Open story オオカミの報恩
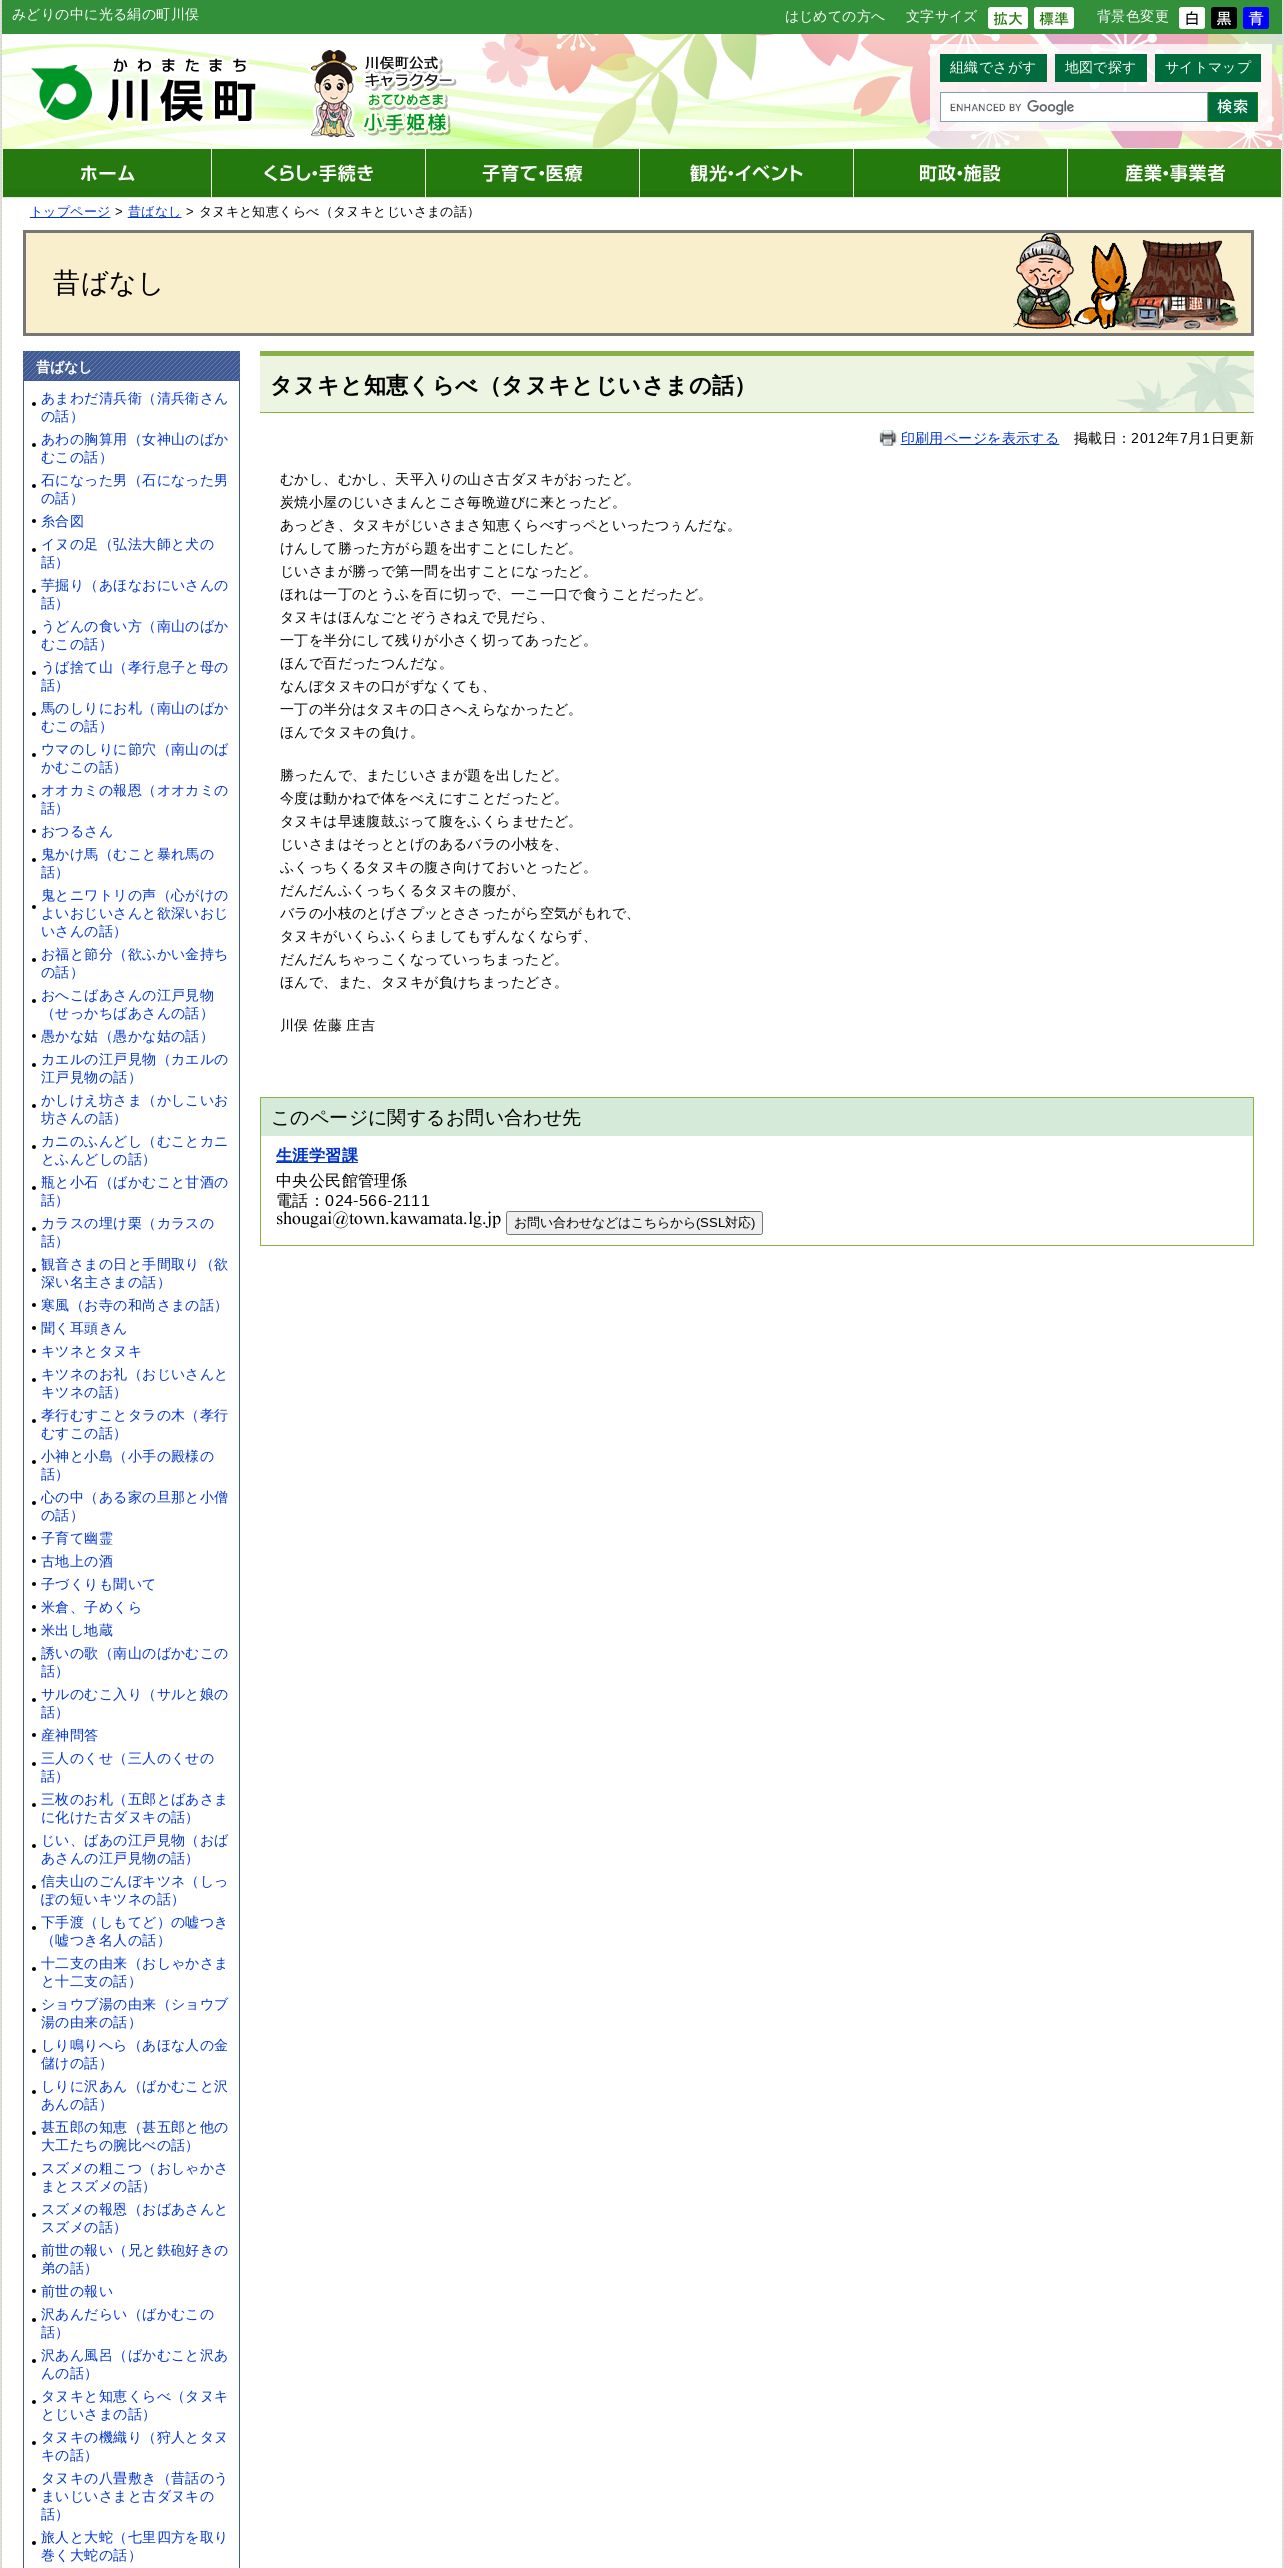Image resolution: width=1284 pixels, height=2568 pixels. [134, 799]
